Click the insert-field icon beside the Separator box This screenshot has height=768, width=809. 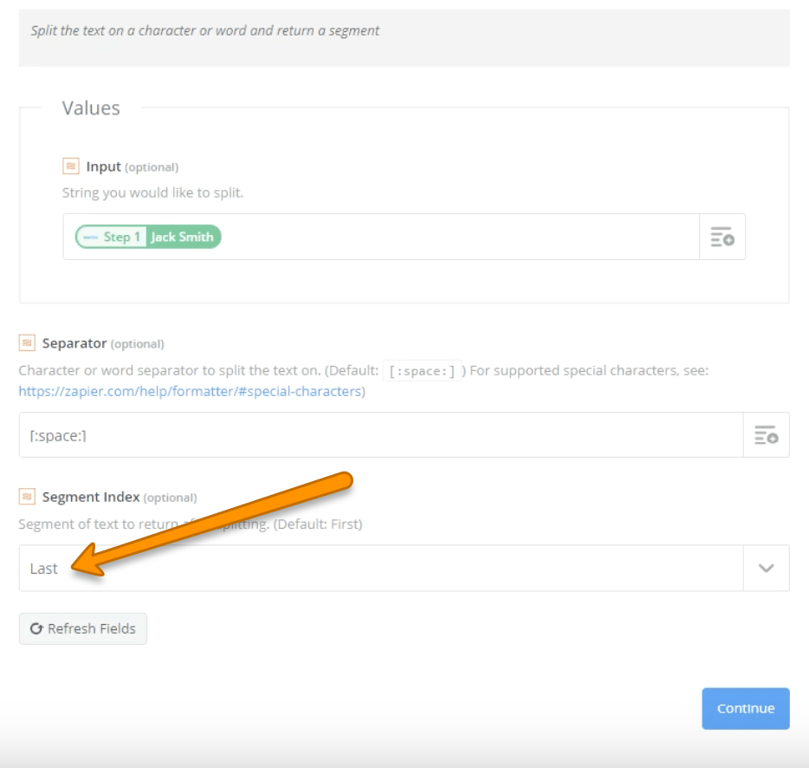point(766,435)
